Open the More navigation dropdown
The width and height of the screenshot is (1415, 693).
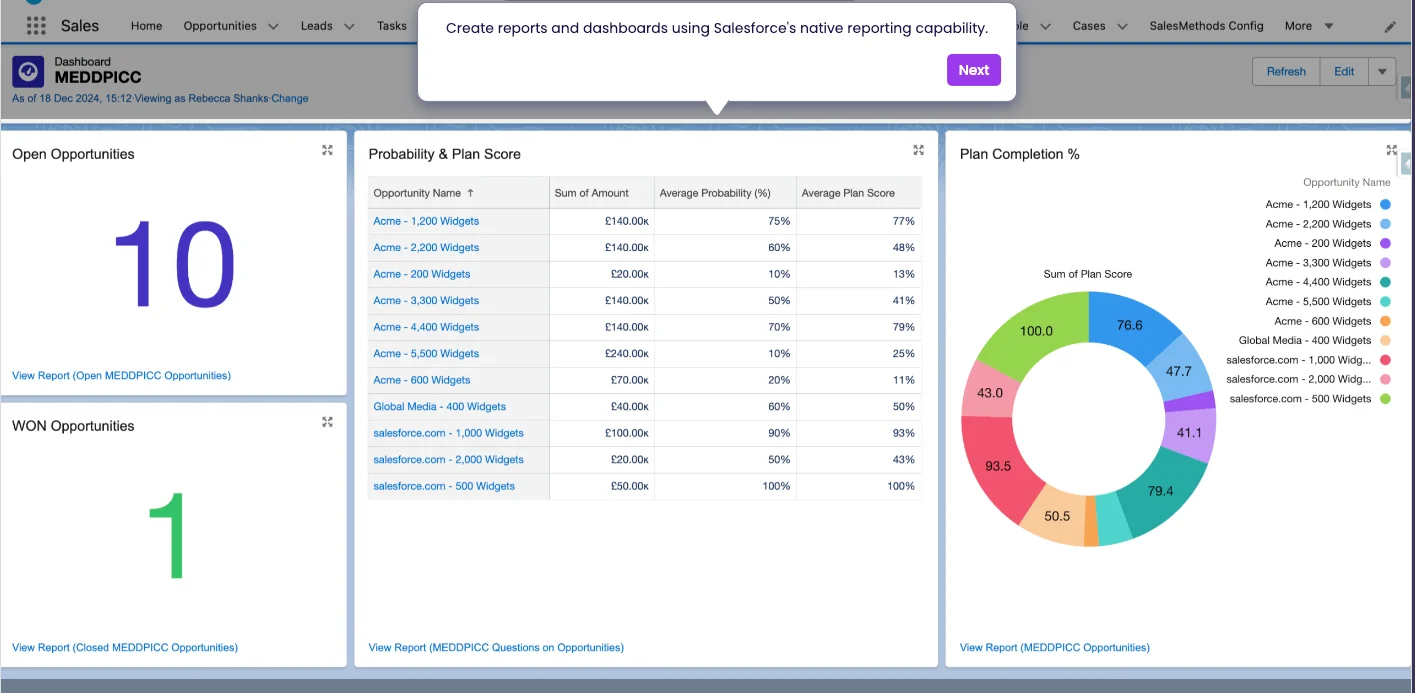(x=1309, y=26)
